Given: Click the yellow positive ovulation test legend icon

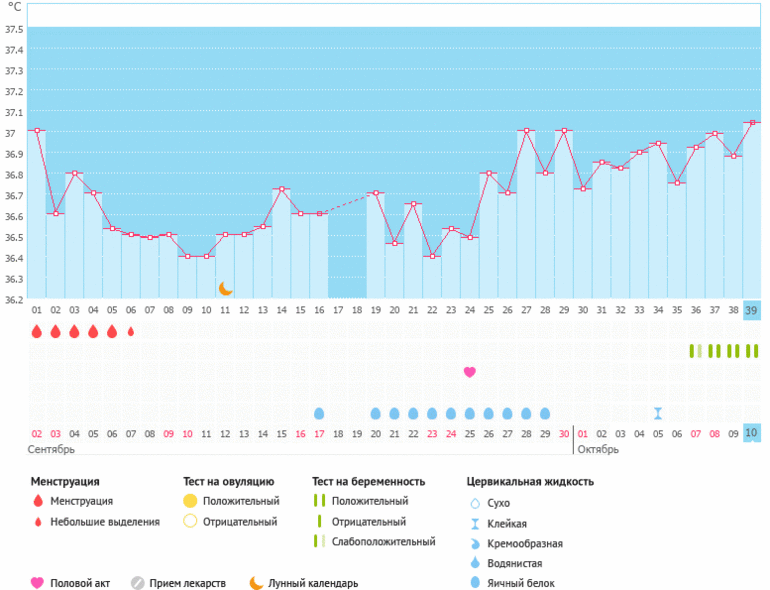Looking at the screenshot, I should pyautogui.click(x=190, y=501).
